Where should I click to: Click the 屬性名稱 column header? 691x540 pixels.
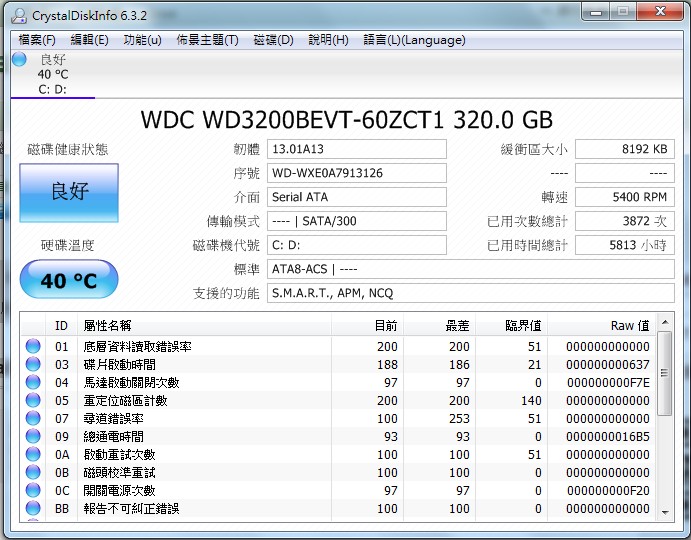[204, 326]
